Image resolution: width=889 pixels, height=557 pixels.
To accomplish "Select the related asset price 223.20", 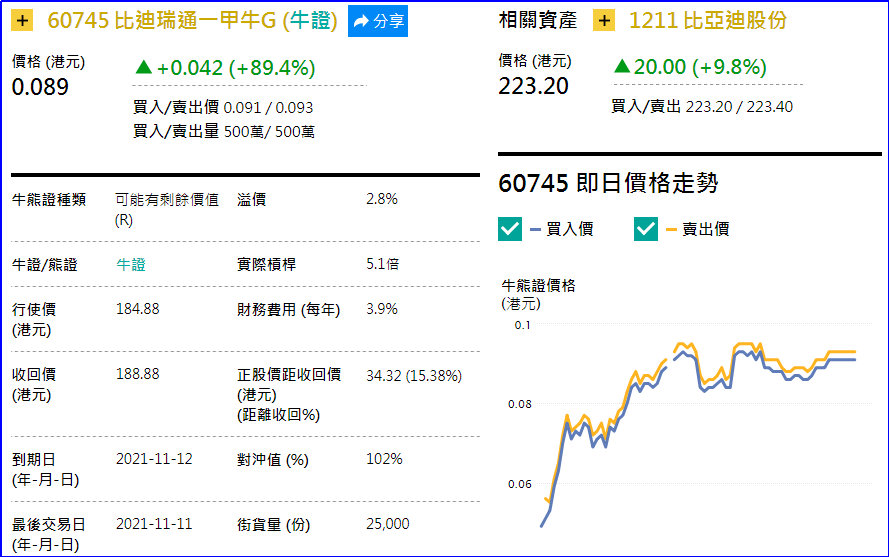I will click(x=534, y=86).
